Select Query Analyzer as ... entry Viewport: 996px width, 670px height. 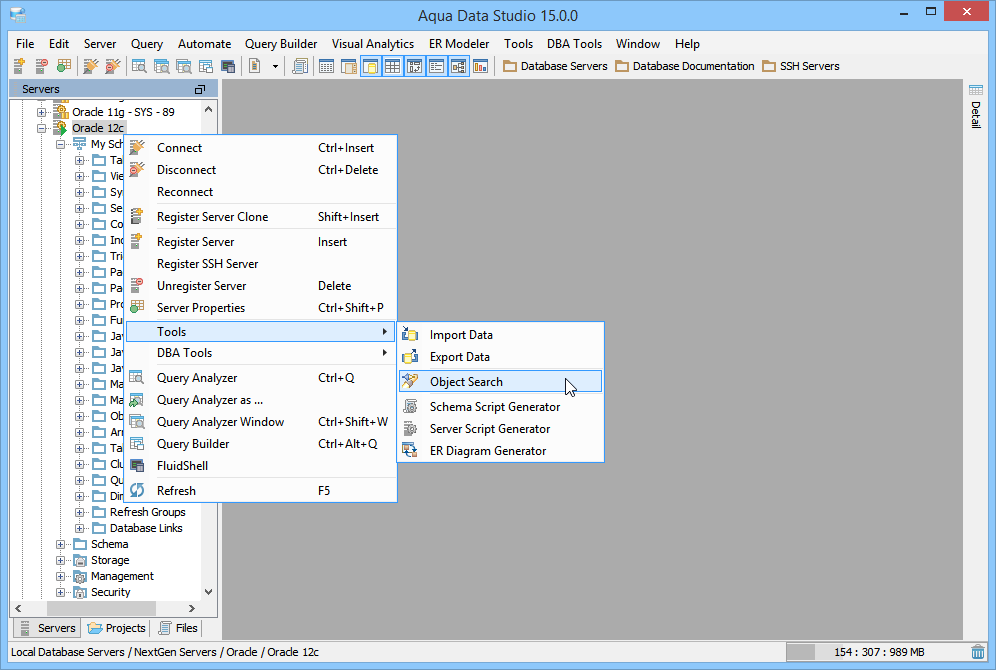tap(261, 400)
